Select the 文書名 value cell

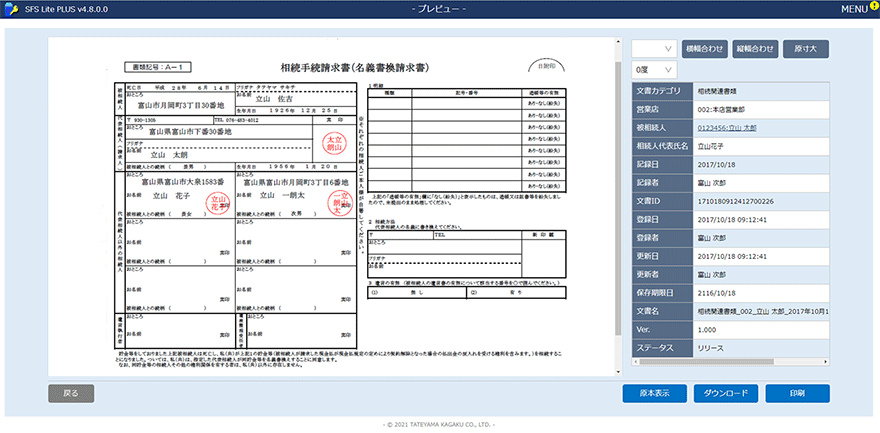pos(762,312)
